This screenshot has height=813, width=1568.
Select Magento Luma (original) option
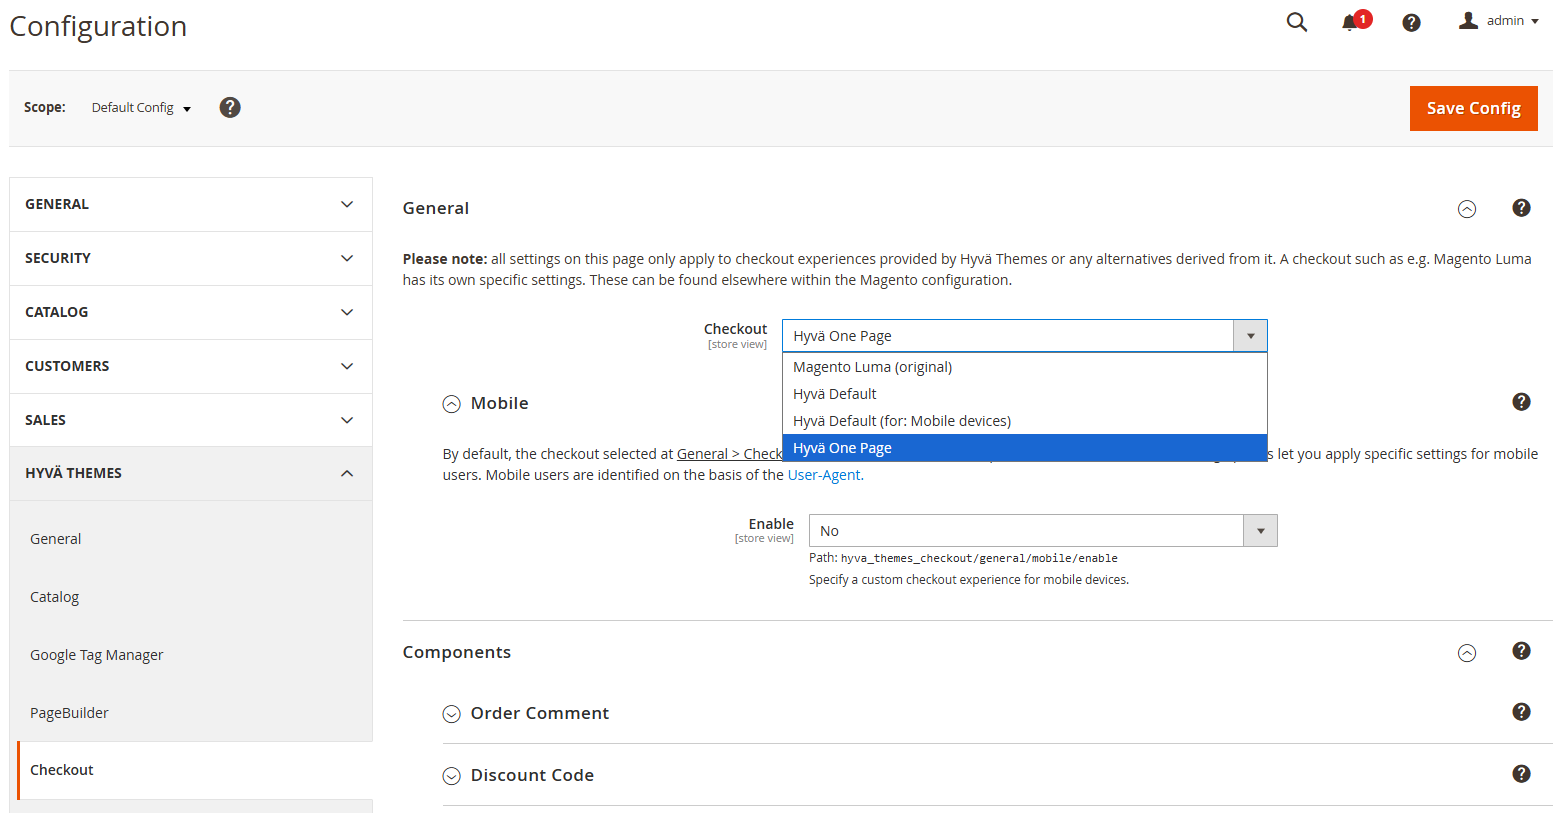pos(872,367)
